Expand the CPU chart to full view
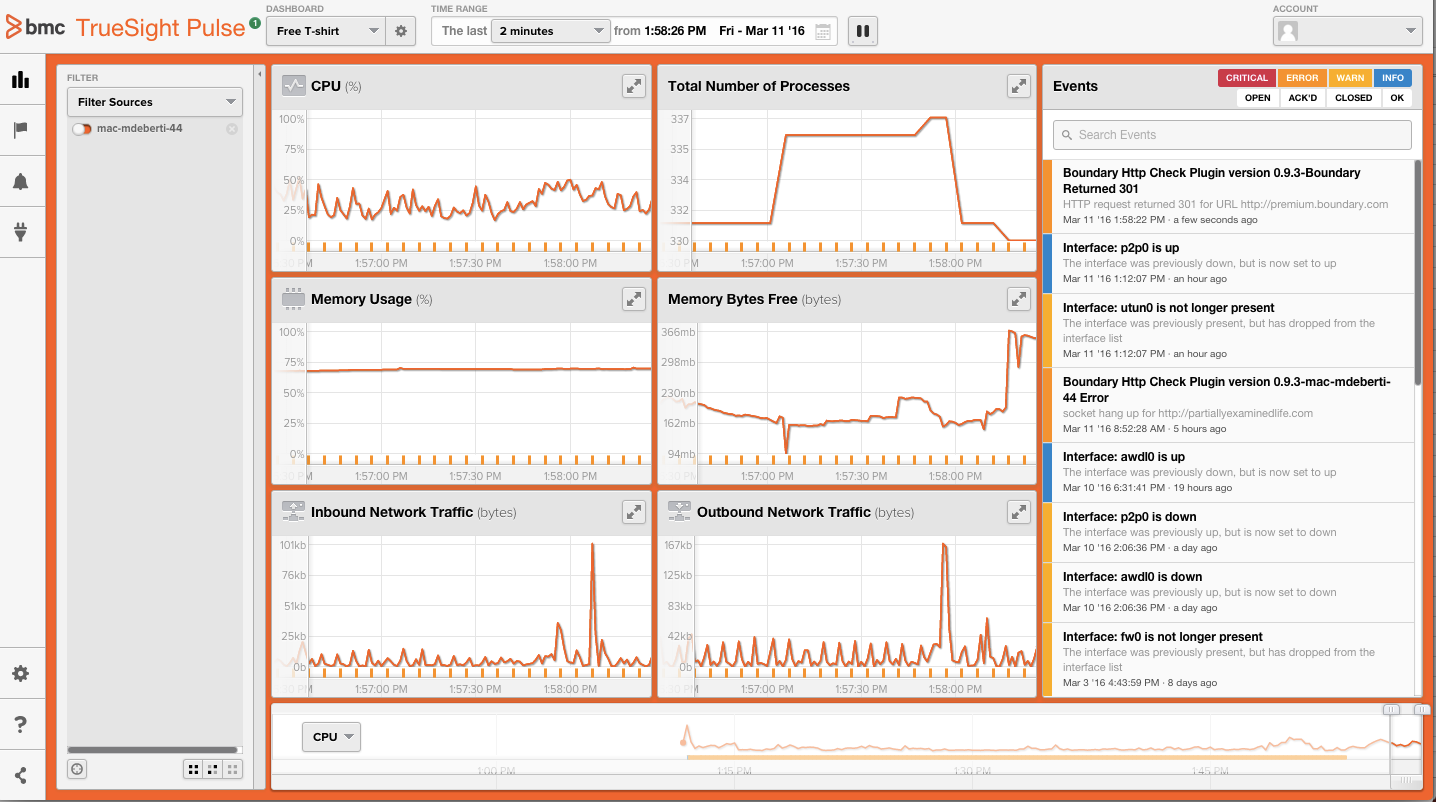1436x802 pixels. coord(634,86)
